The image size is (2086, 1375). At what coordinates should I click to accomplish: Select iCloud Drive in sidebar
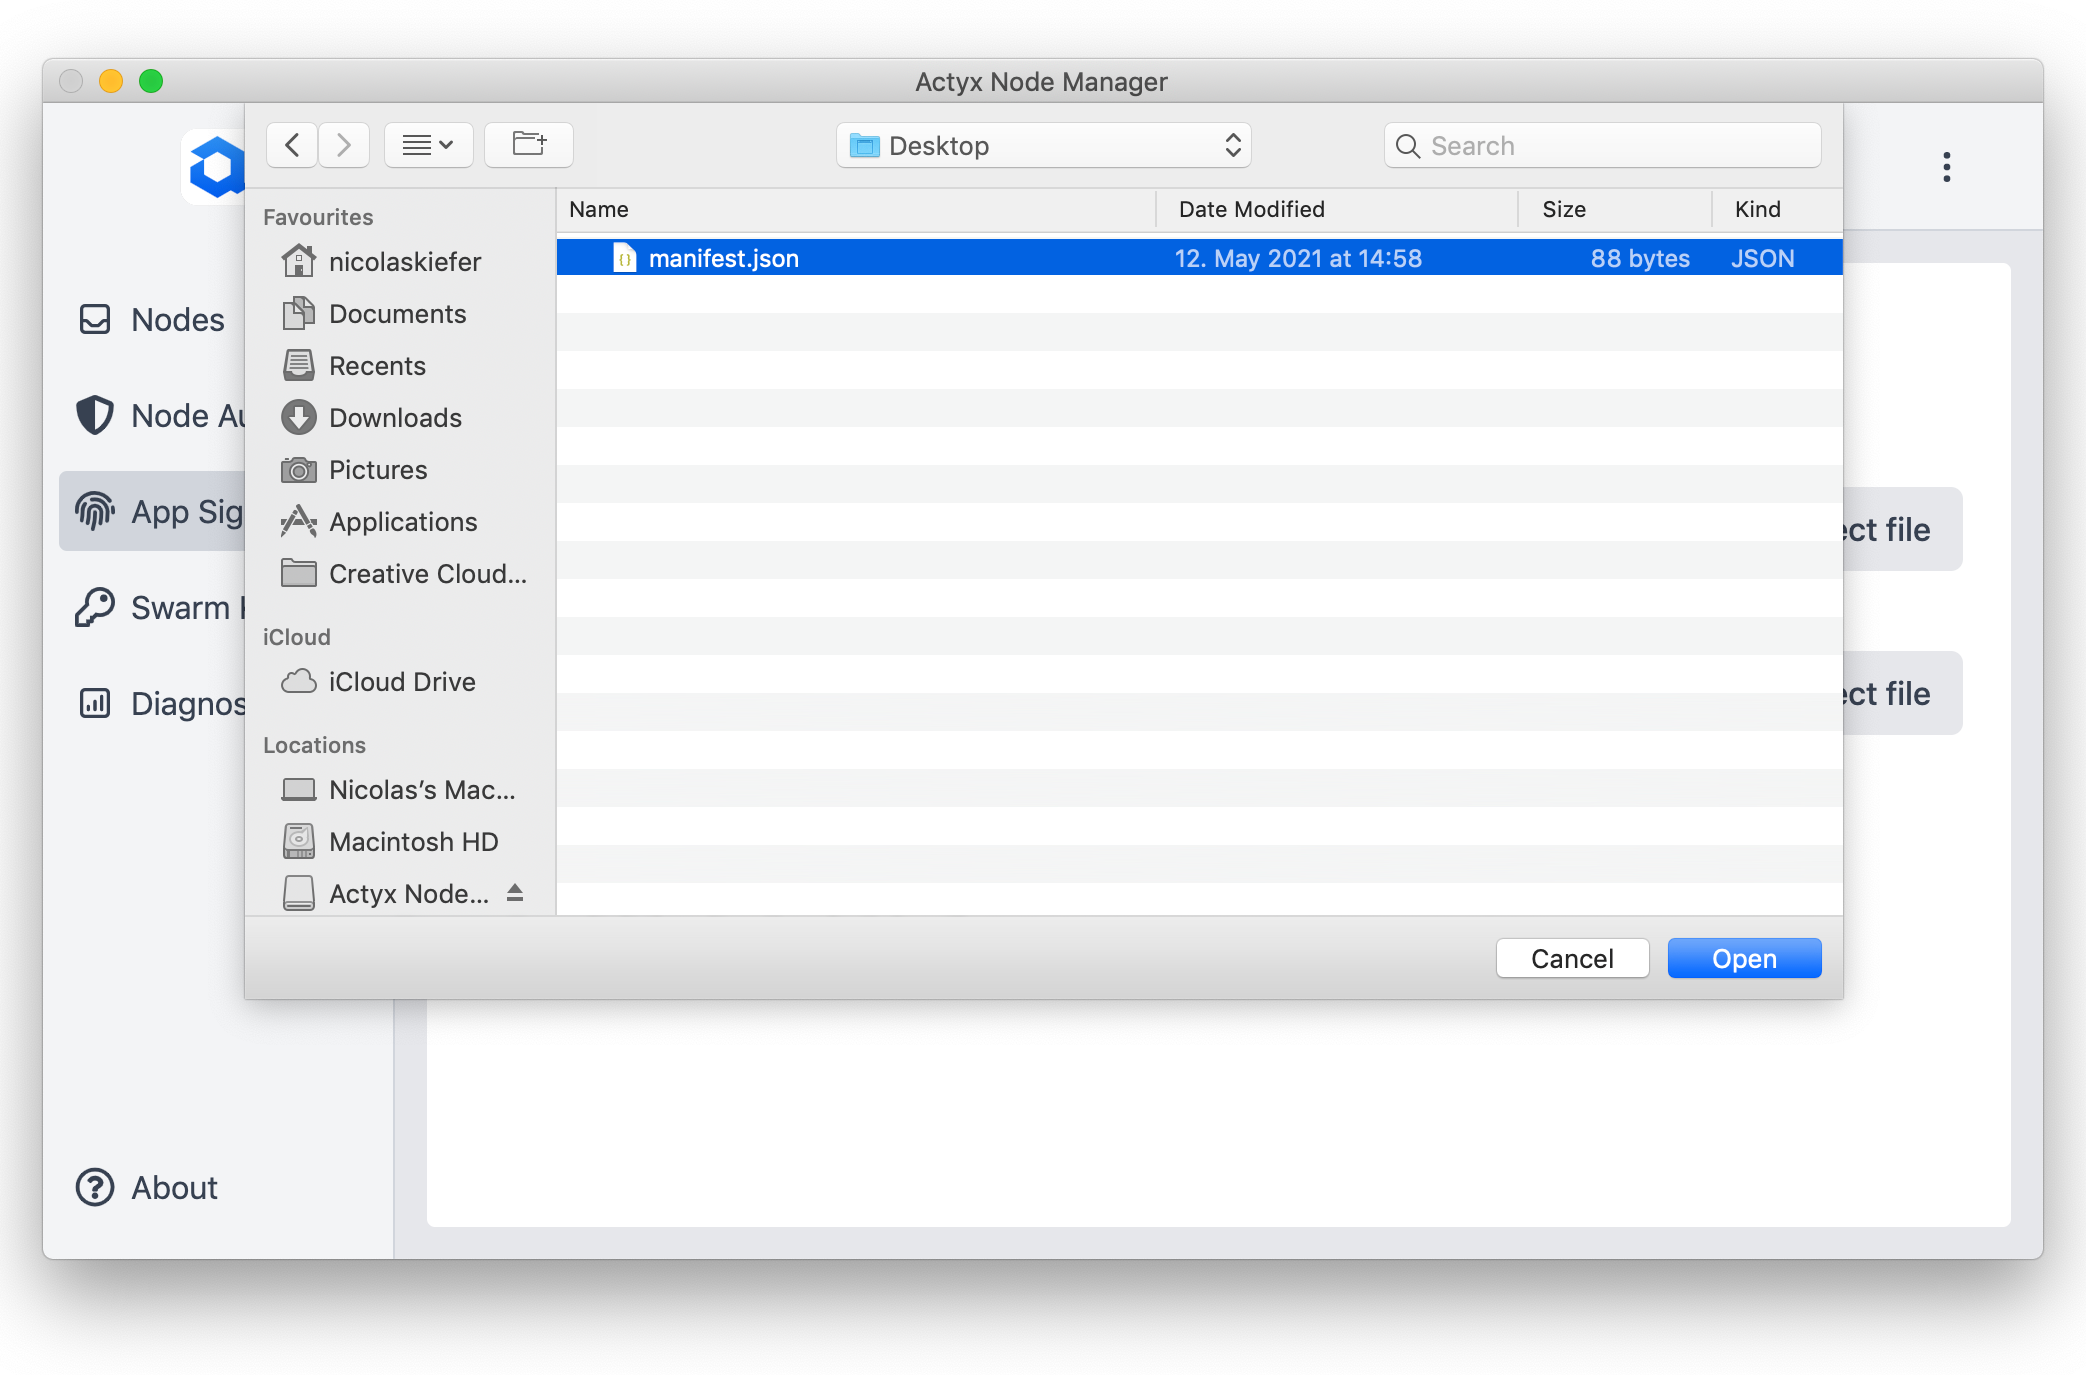click(x=401, y=682)
